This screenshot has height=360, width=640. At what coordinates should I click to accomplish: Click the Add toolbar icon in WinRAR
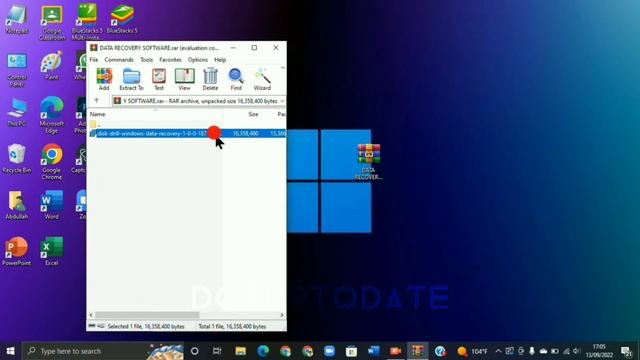(104, 79)
